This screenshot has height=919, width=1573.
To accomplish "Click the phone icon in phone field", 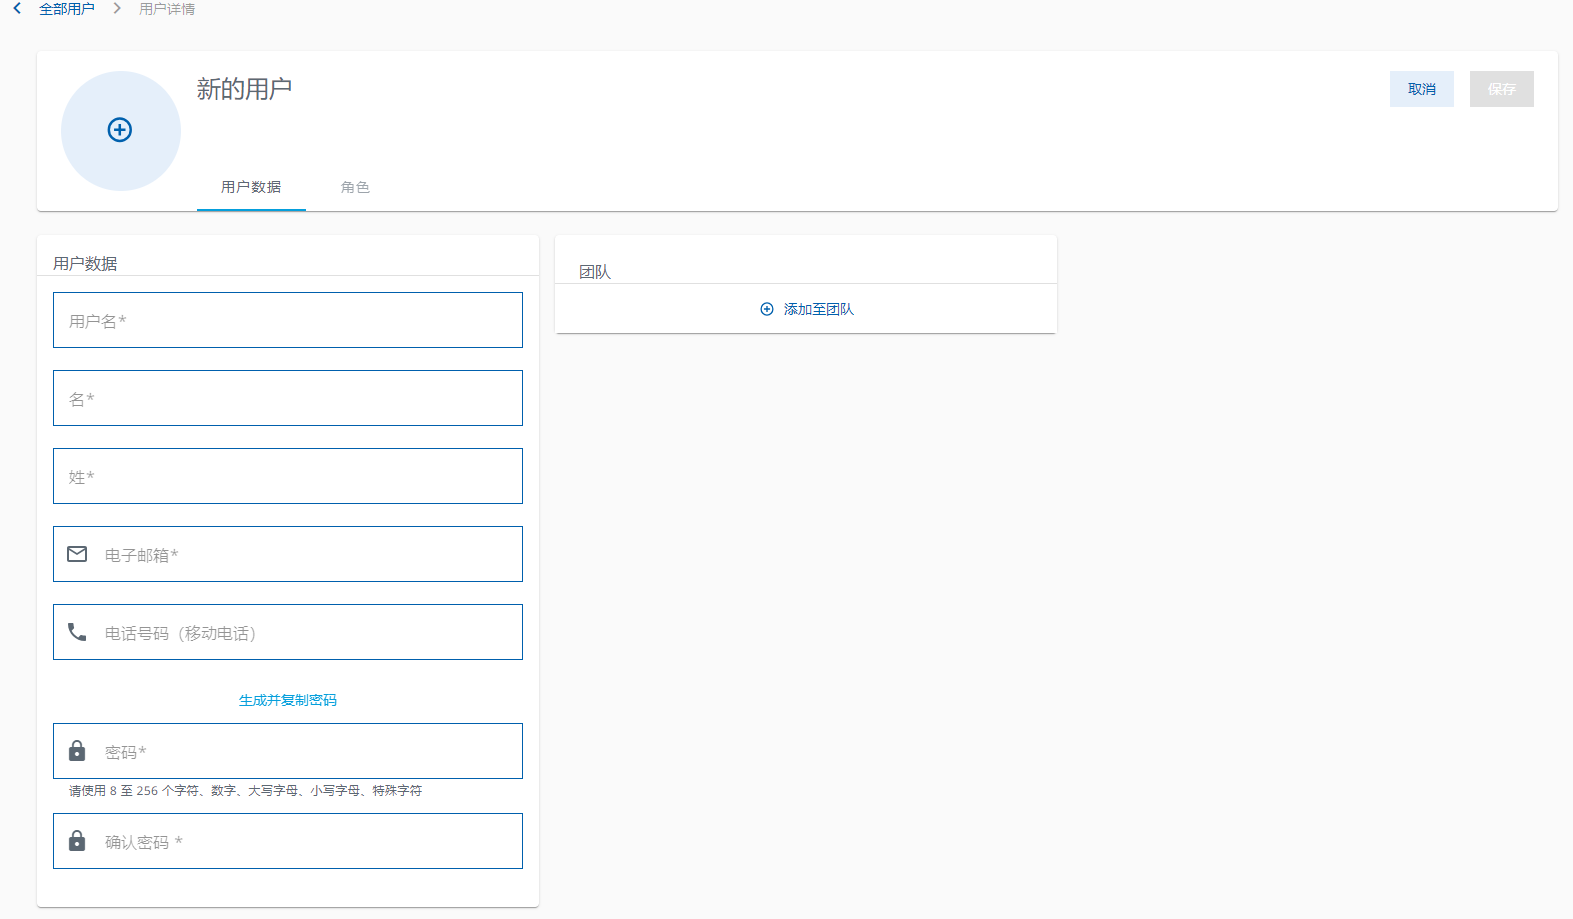I will pyautogui.click(x=77, y=632).
